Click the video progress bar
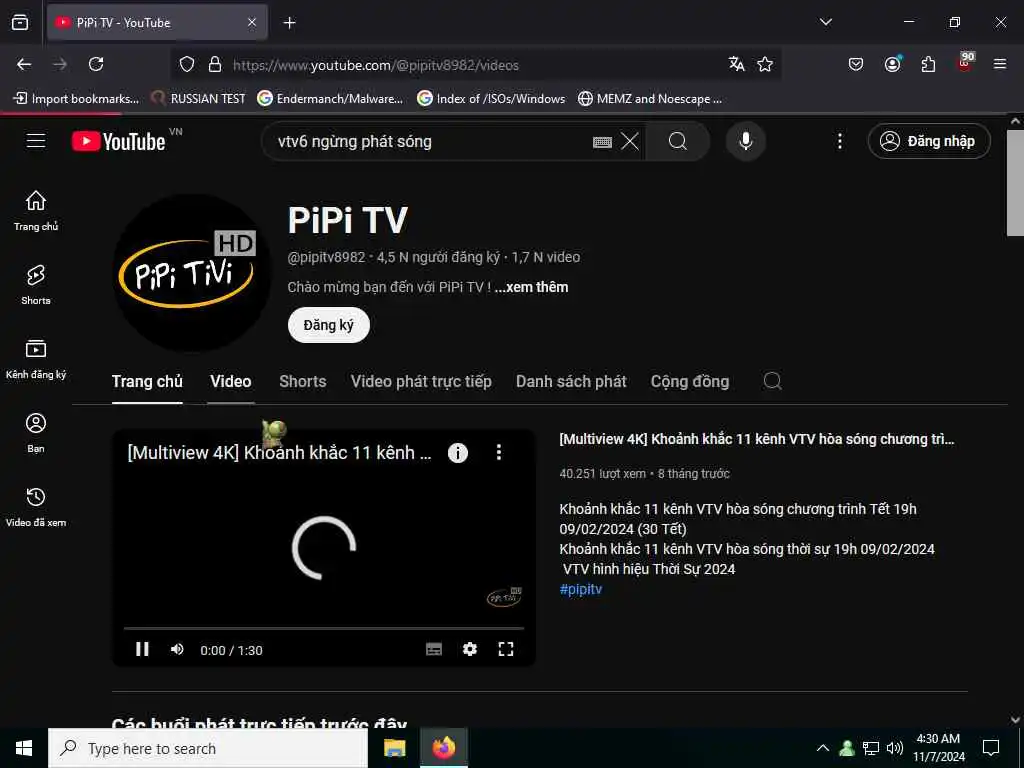The width and height of the screenshot is (1024, 768). click(x=324, y=628)
